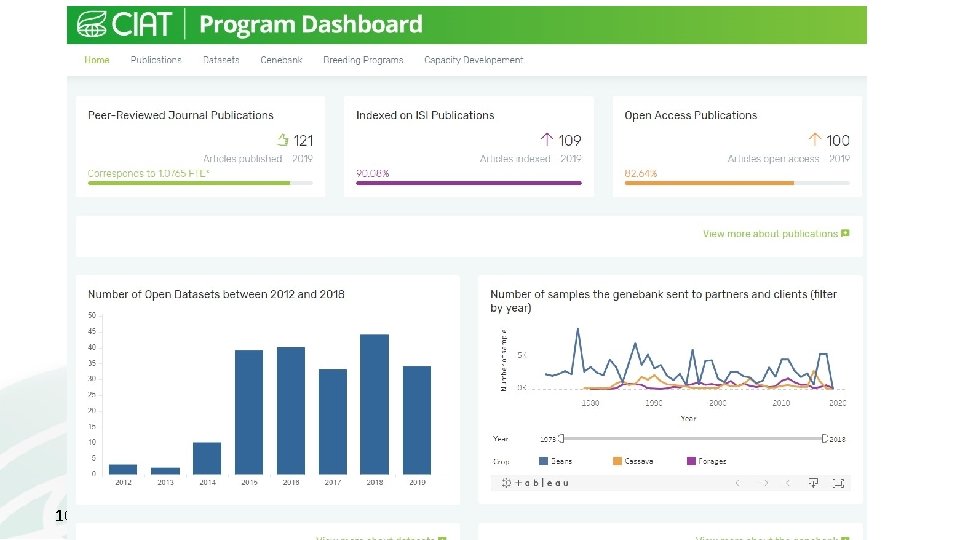This screenshot has width=960, height=540.
Task: Click the 90.08% percentage label
Action: [372, 173]
